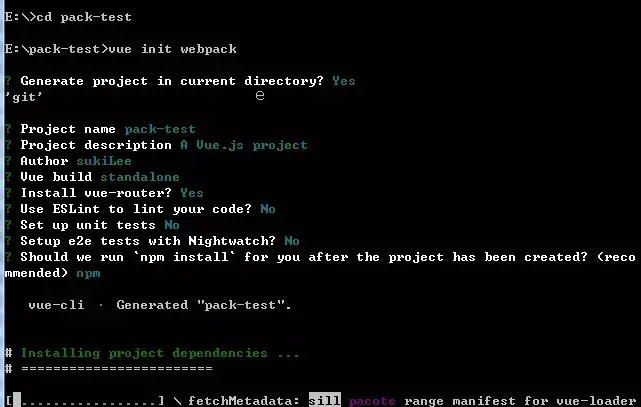The height and width of the screenshot is (407, 641).
Task: Click the row of equals signs separator
Action: 117,369
